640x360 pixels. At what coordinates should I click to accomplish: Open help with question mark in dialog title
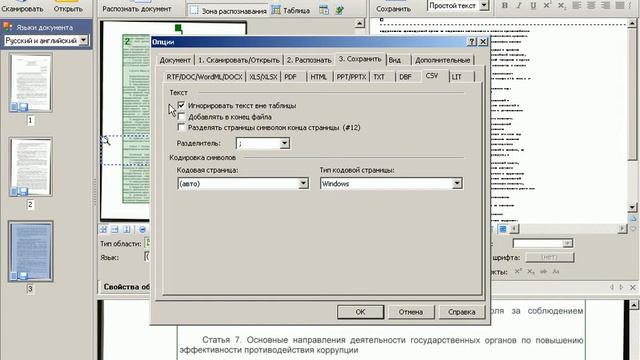[472, 42]
